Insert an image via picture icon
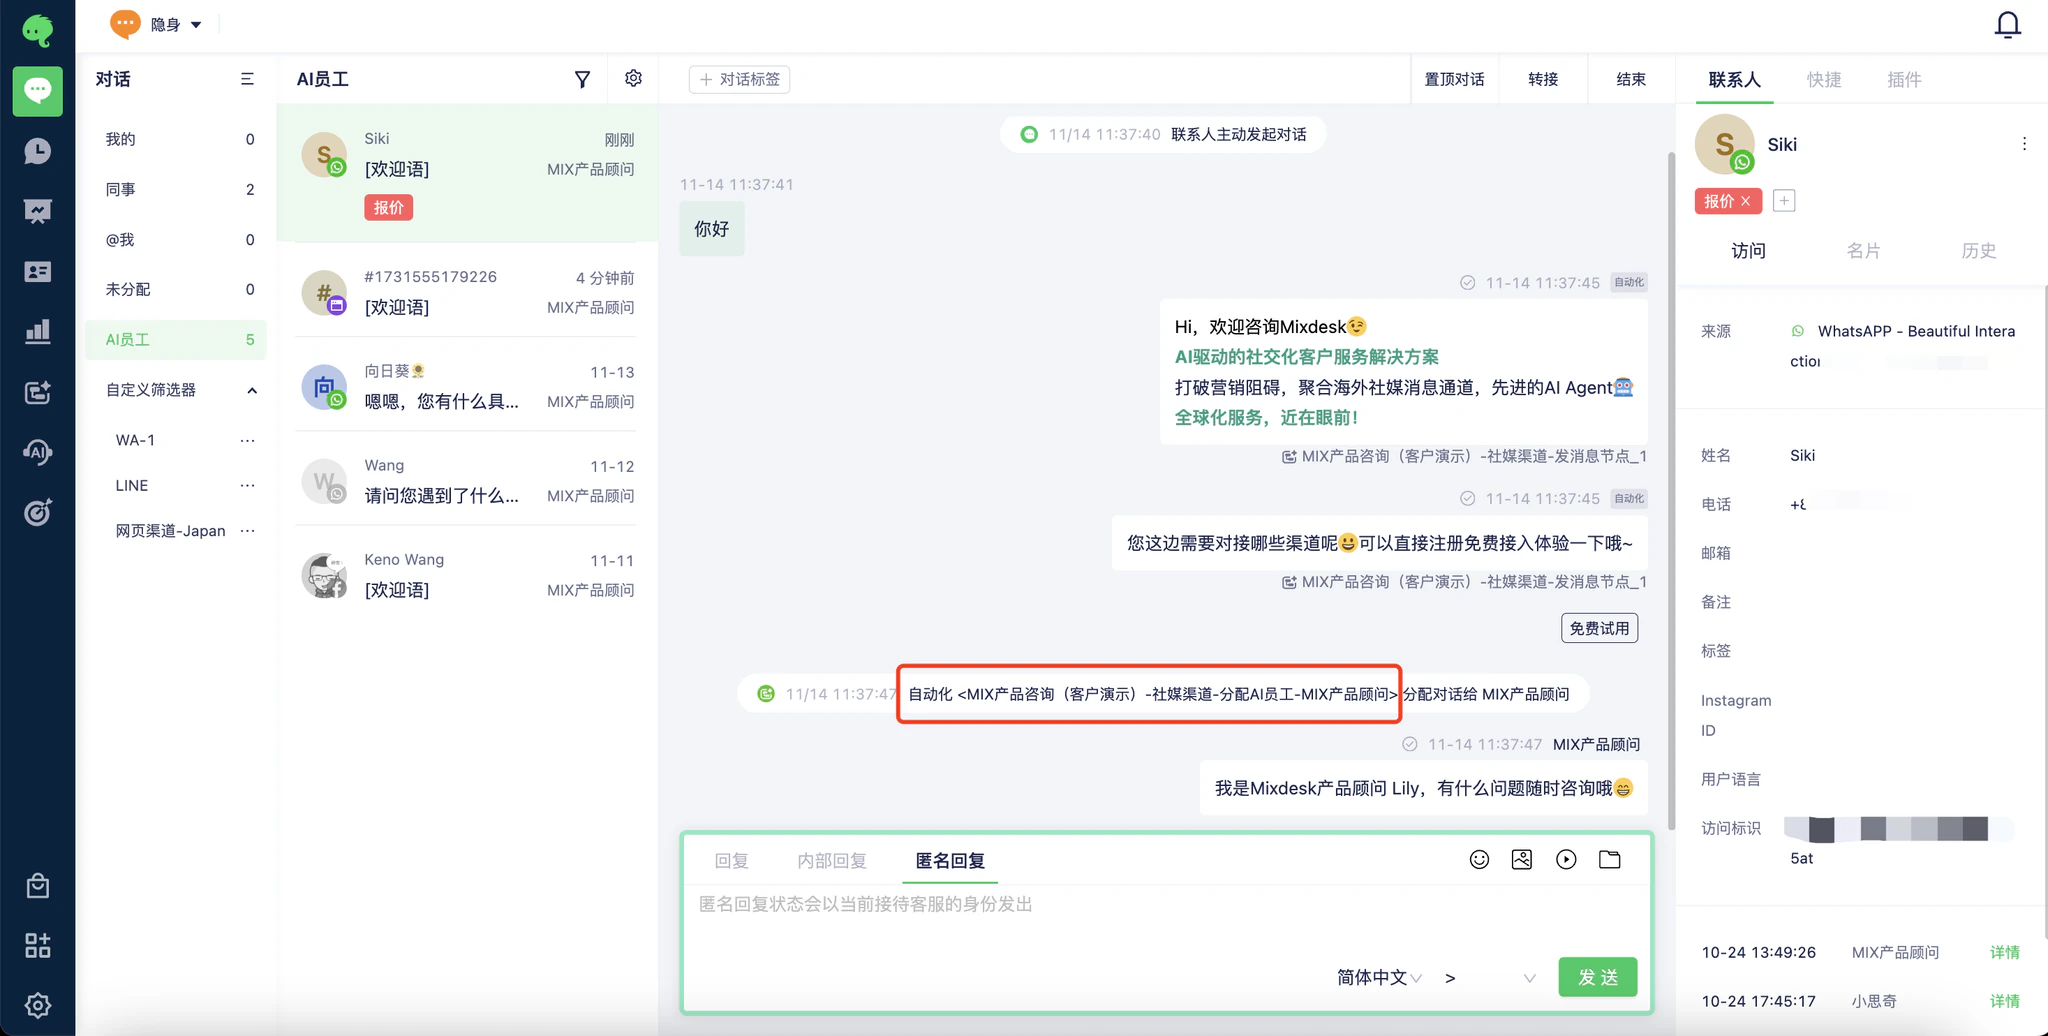 (1522, 859)
